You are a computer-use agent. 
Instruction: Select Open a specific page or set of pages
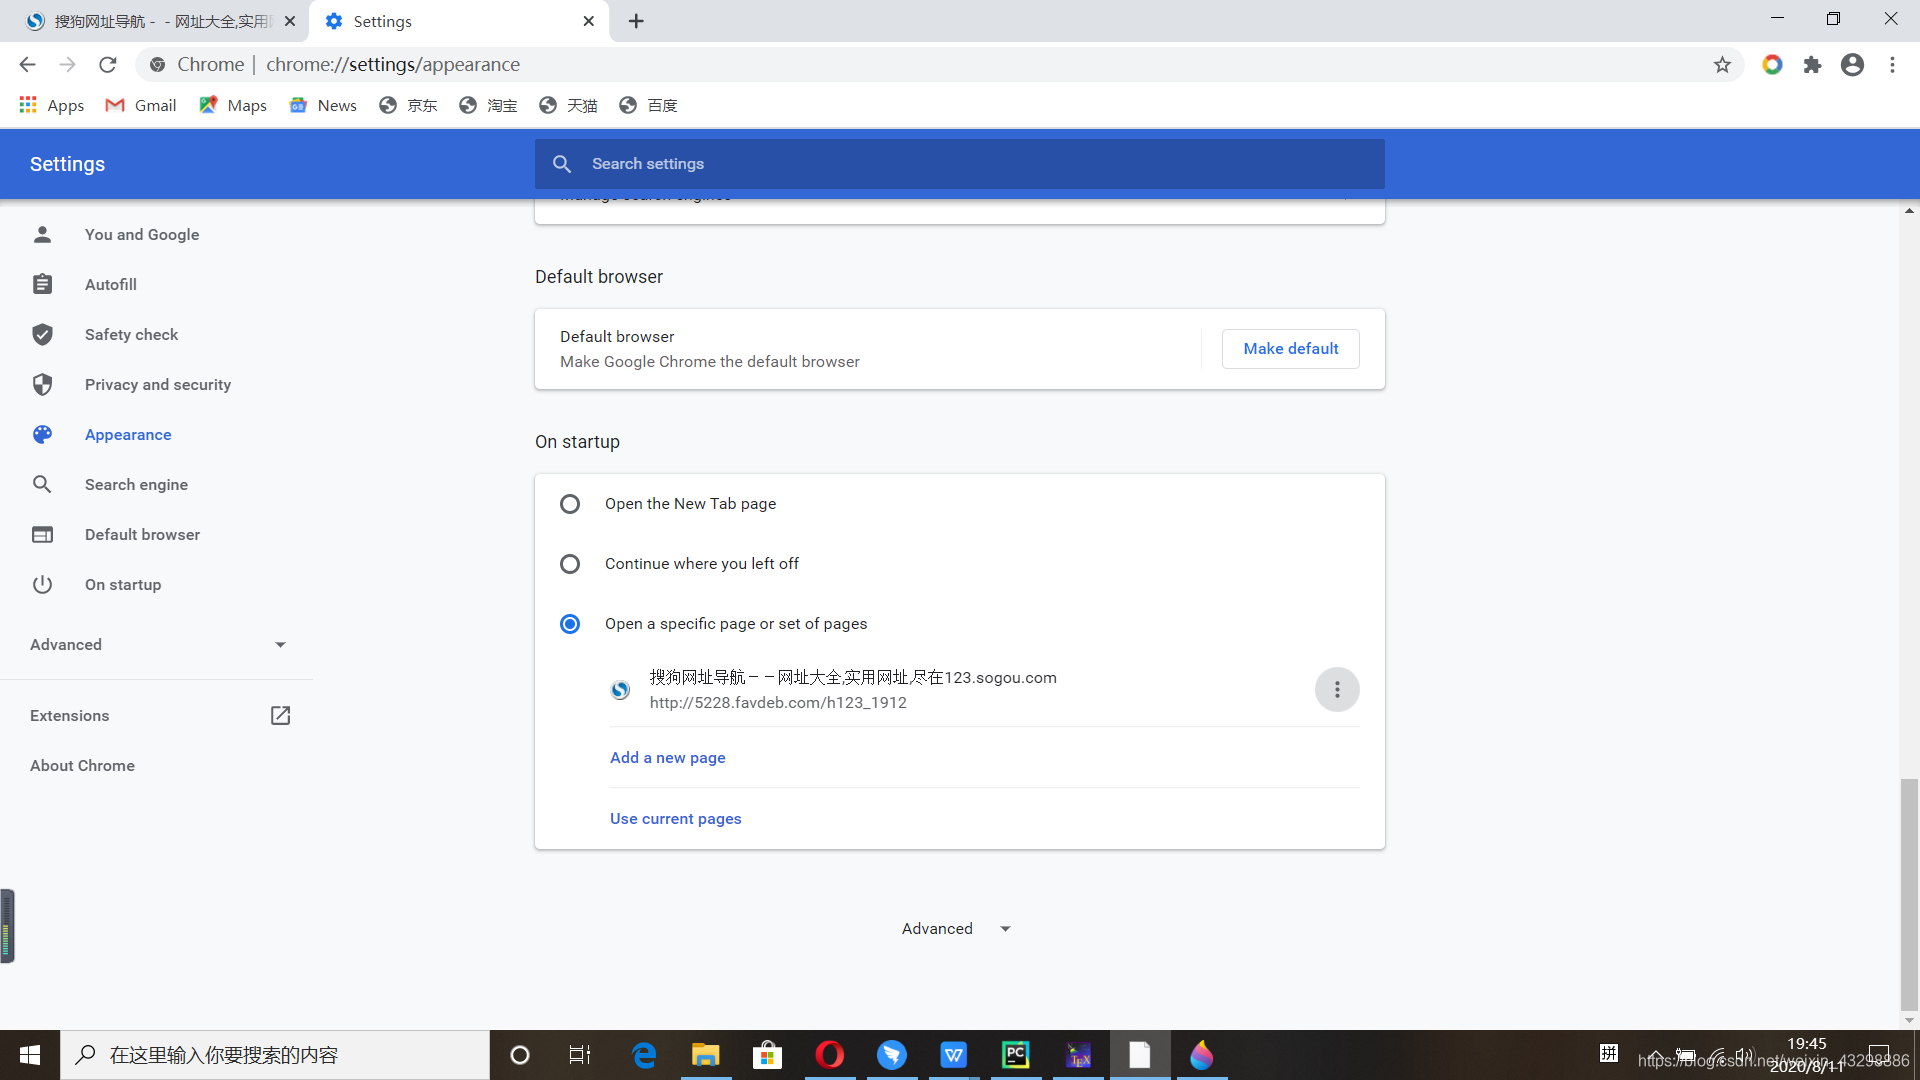point(570,622)
